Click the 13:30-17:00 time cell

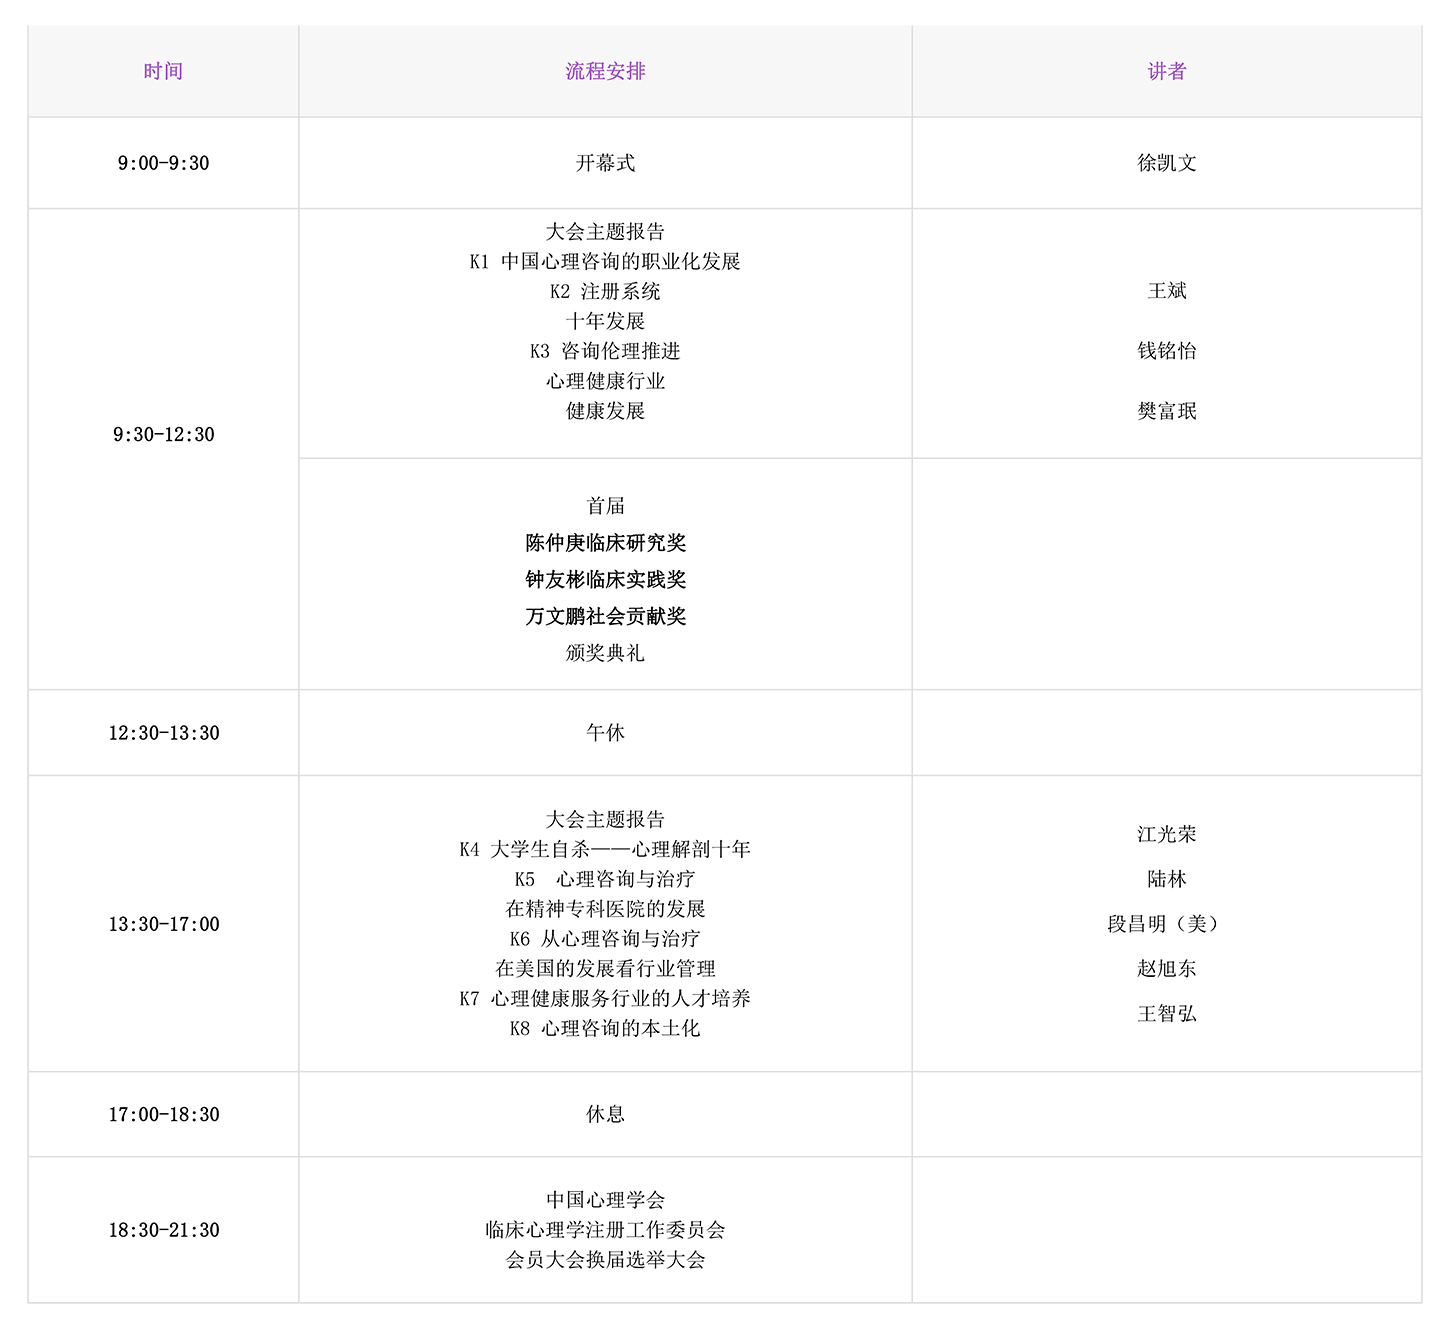163,924
